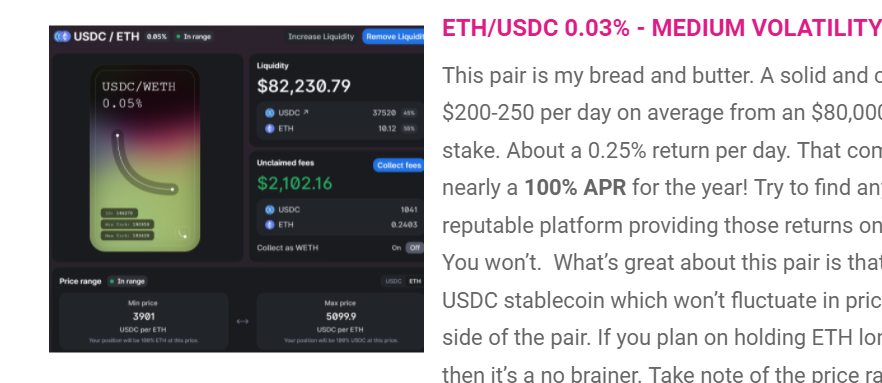Click the ETH/USDC 0.03% Medium Volatility heading
The width and height of the screenshot is (882, 383).
662,28
